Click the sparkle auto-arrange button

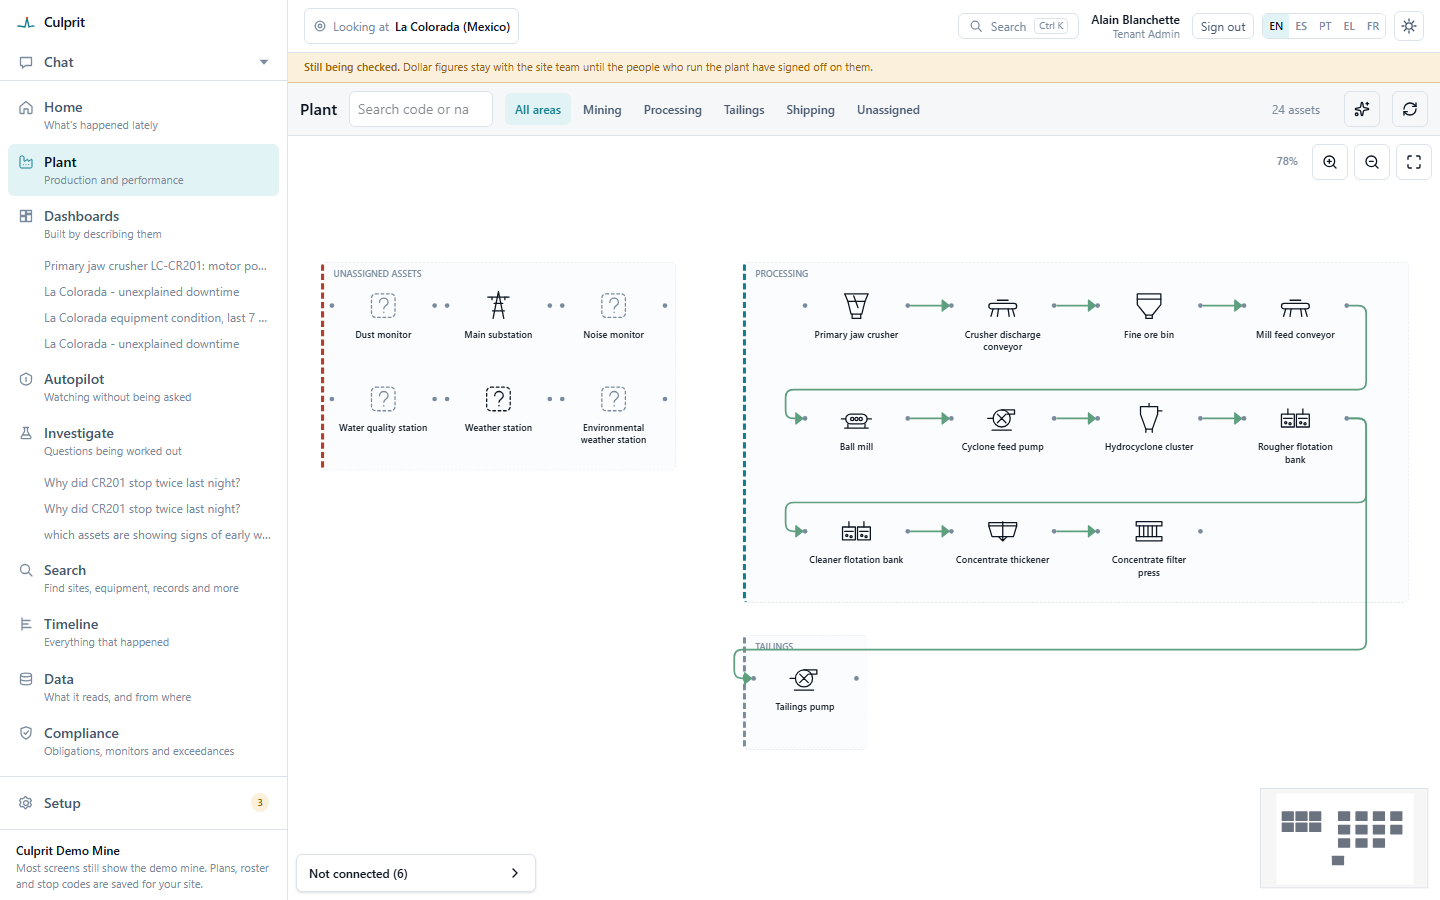click(x=1362, y=109)
